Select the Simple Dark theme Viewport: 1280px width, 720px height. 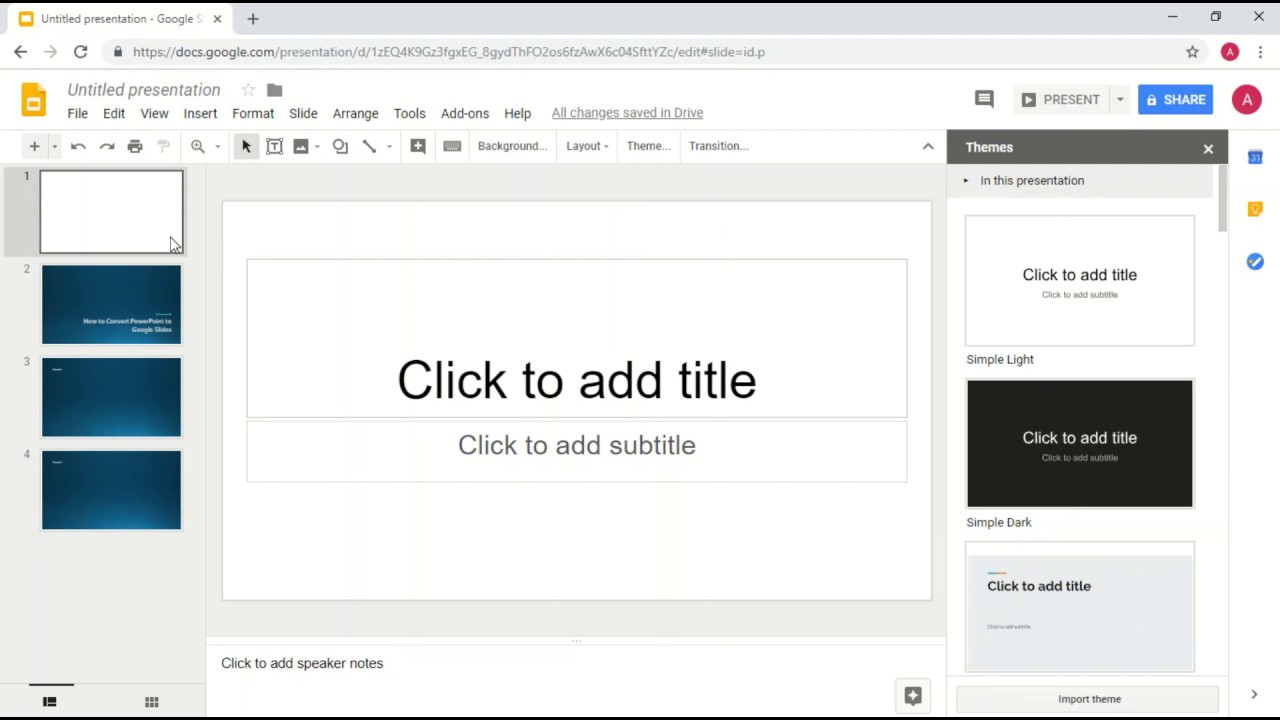[x=1080, y=443]
